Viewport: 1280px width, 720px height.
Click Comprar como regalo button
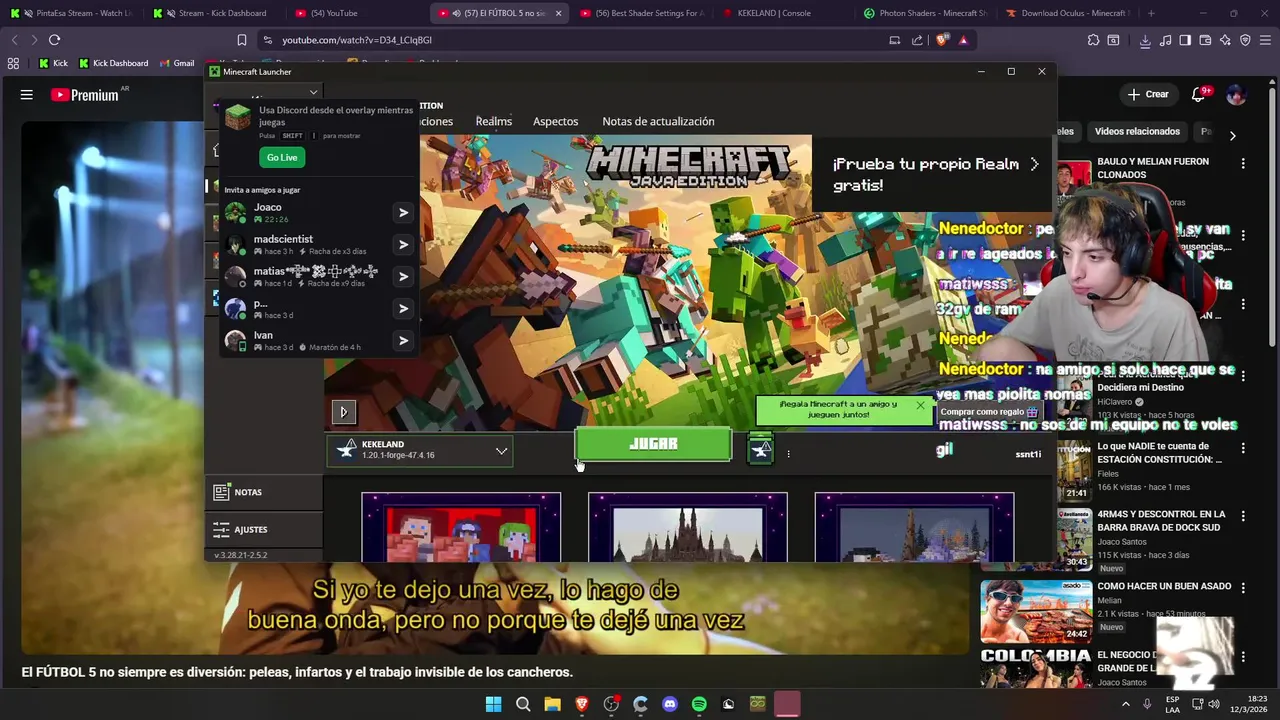coord(988,412)
